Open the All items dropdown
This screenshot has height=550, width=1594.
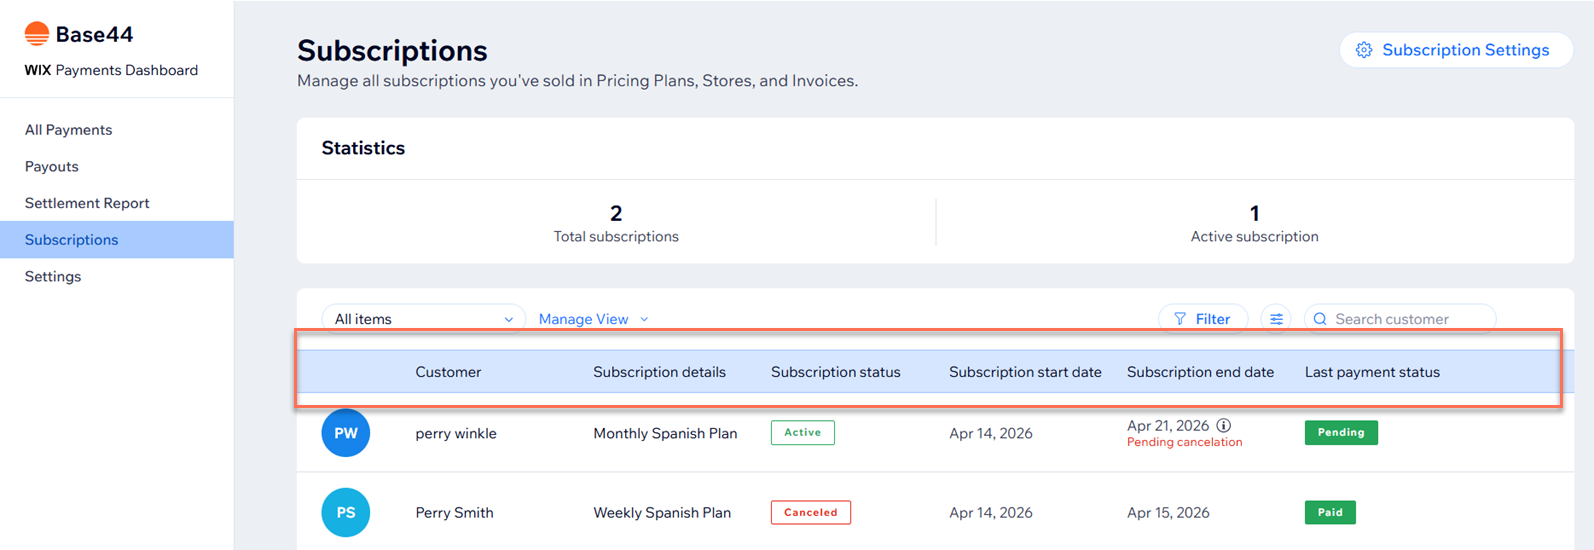tap(423, 319)
